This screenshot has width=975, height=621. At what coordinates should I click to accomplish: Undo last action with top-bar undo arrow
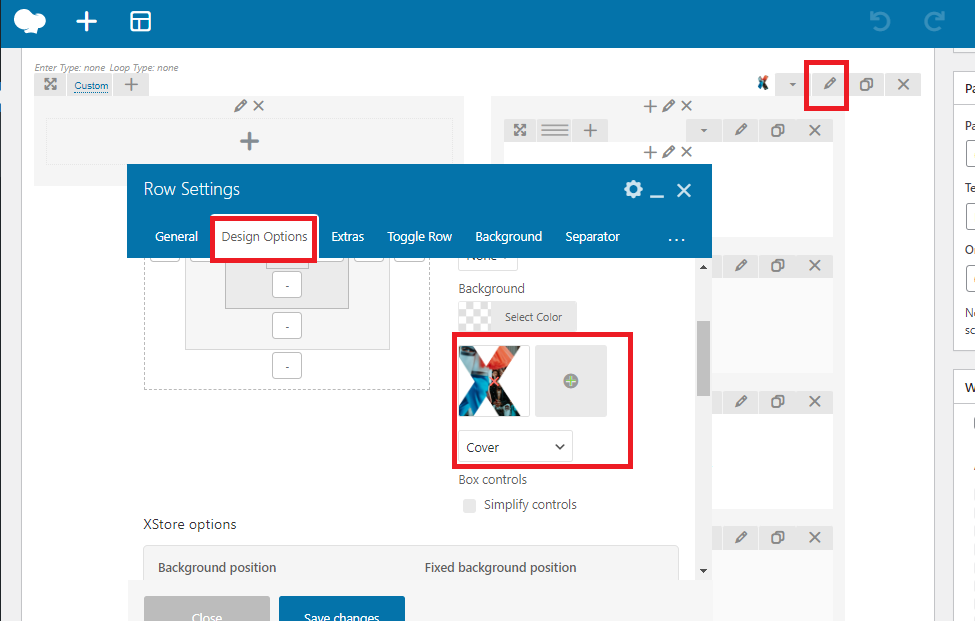pos(880,22)
